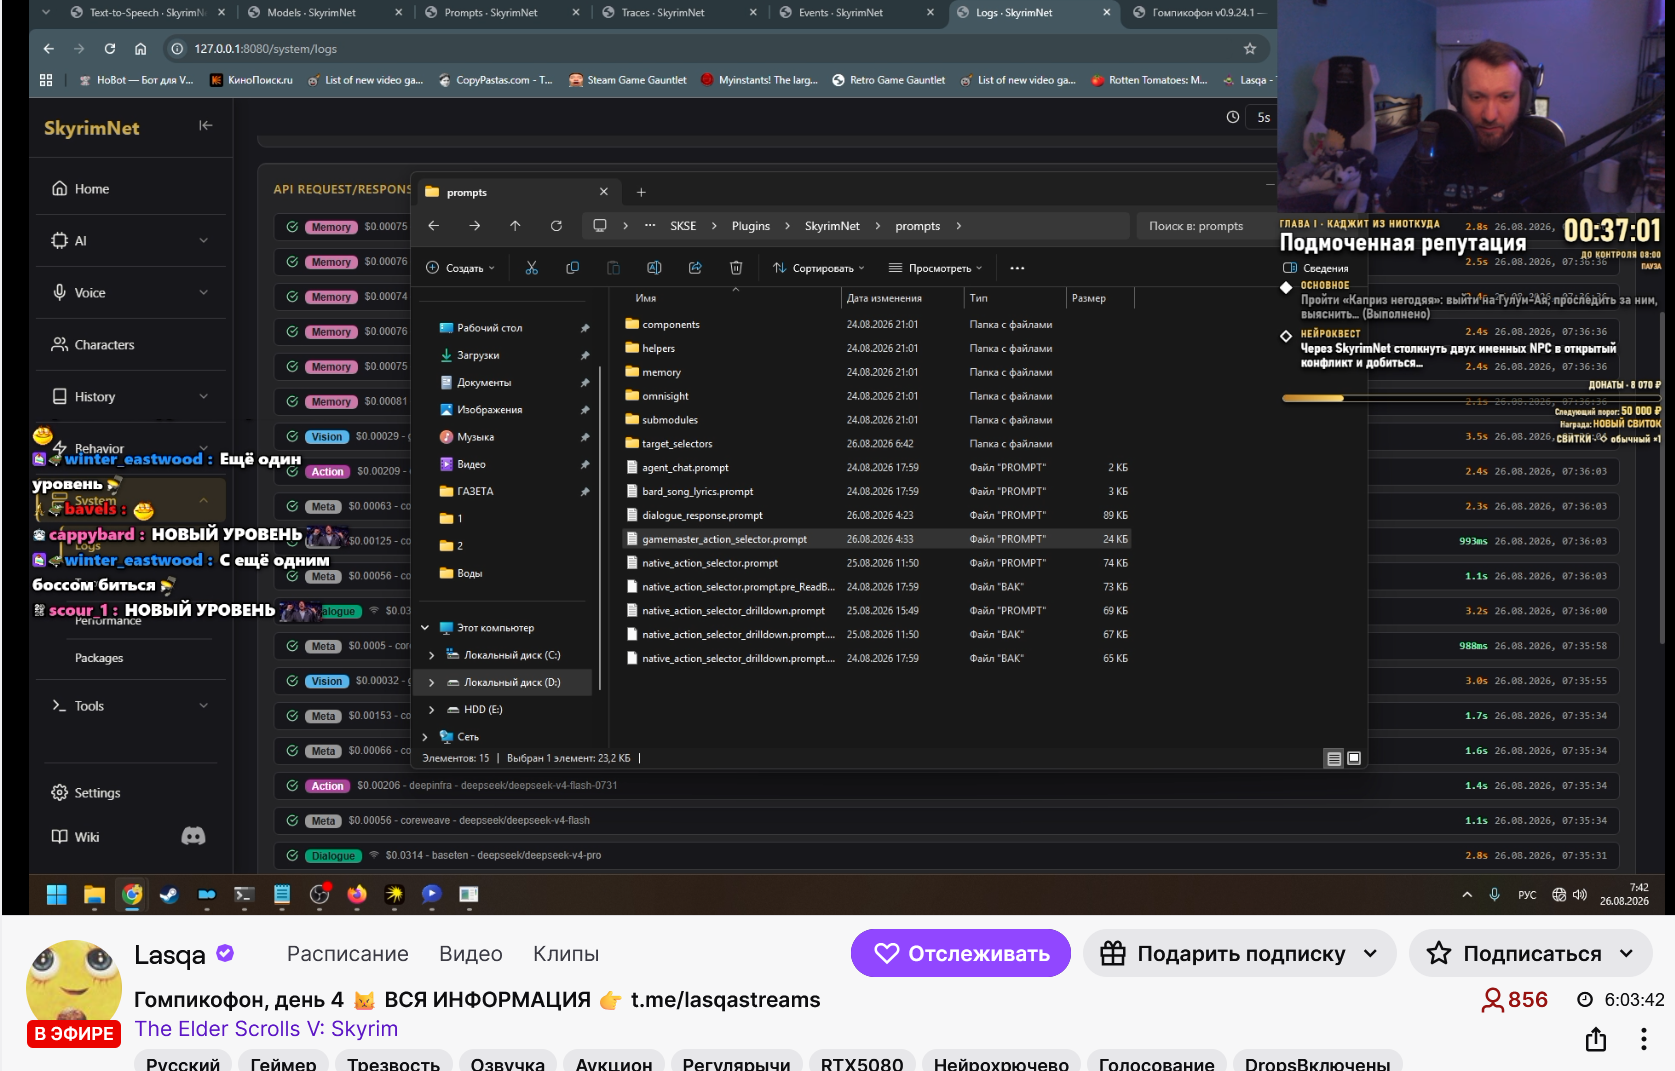
Task: Open the Discord link in sidebar
Action: [x=193, y=836]
